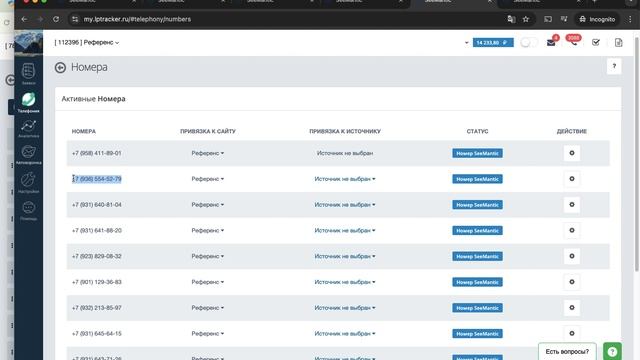
Task: Expand small arrow left of balance
Action: click(x=466, y=42)
